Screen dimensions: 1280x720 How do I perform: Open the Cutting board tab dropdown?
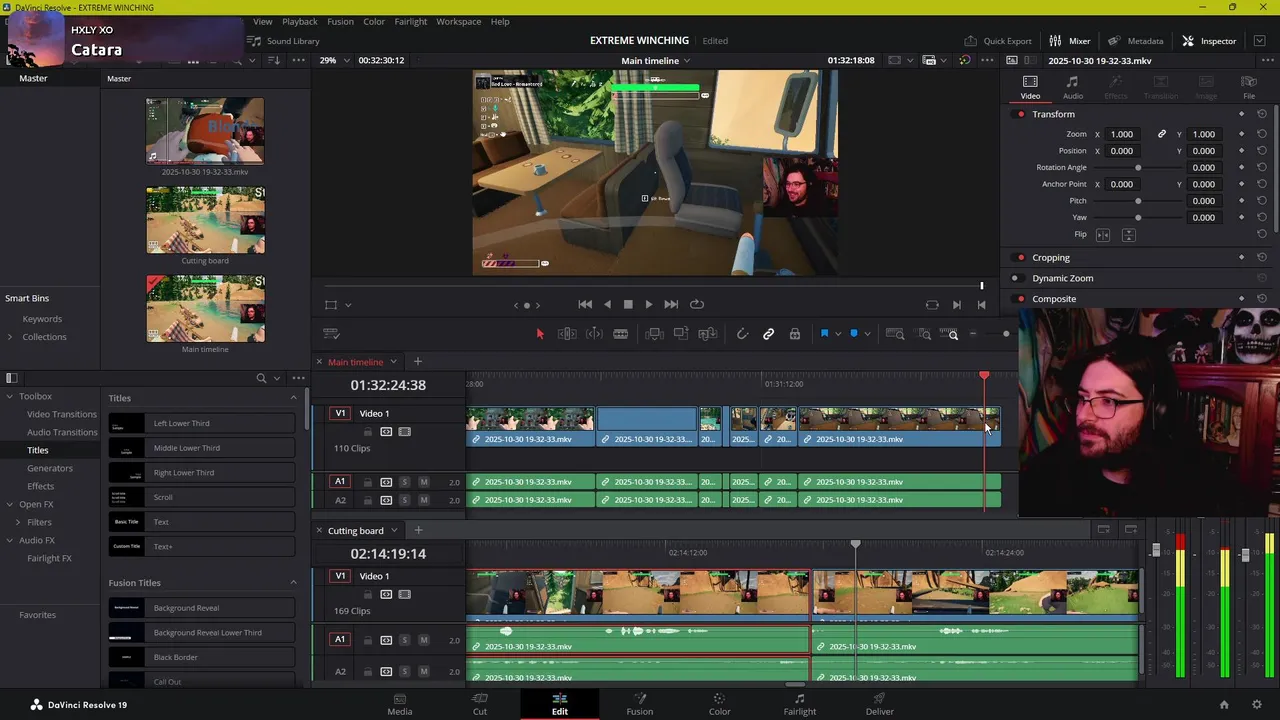click(x=394, y=531)
